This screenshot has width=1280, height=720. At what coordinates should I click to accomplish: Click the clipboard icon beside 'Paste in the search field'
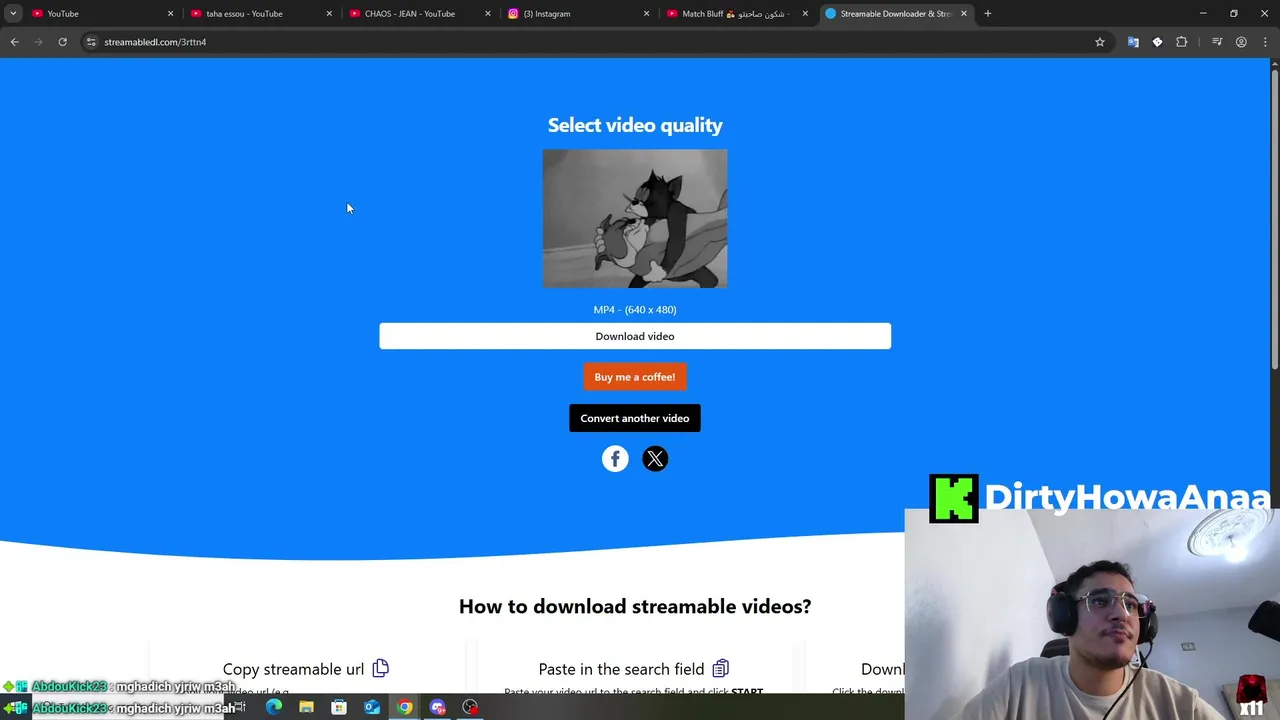tap(720, 668)
